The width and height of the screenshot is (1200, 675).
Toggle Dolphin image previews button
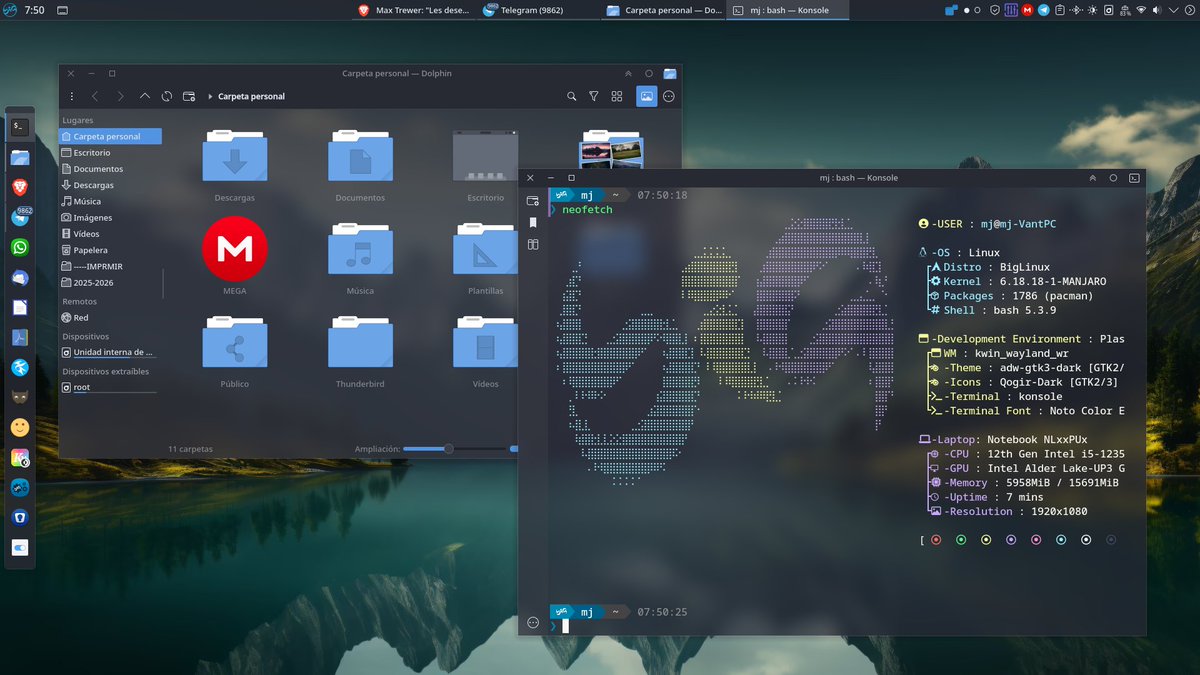[x=647, y=96]
